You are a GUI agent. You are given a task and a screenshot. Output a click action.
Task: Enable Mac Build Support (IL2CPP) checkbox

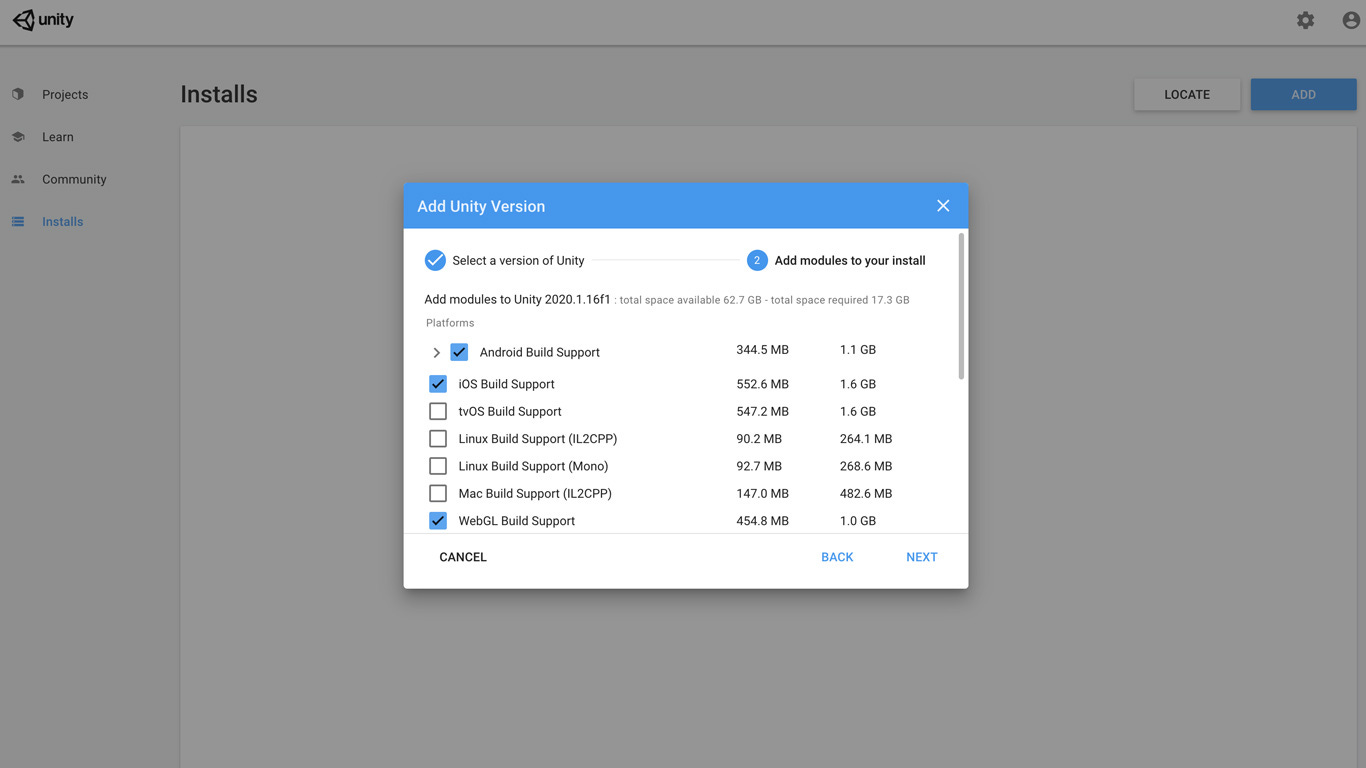[438, 493]
